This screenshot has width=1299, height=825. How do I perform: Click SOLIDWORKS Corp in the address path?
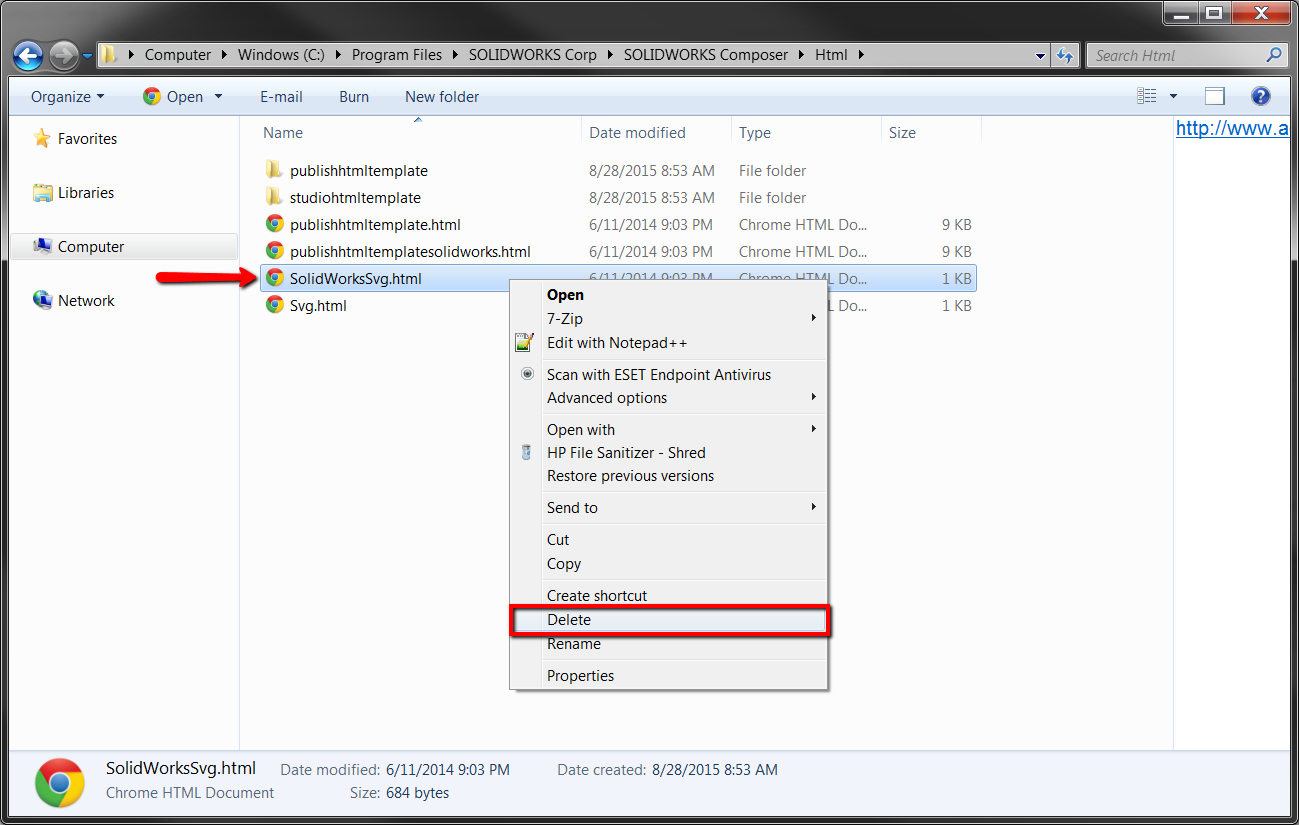[533, 55]
